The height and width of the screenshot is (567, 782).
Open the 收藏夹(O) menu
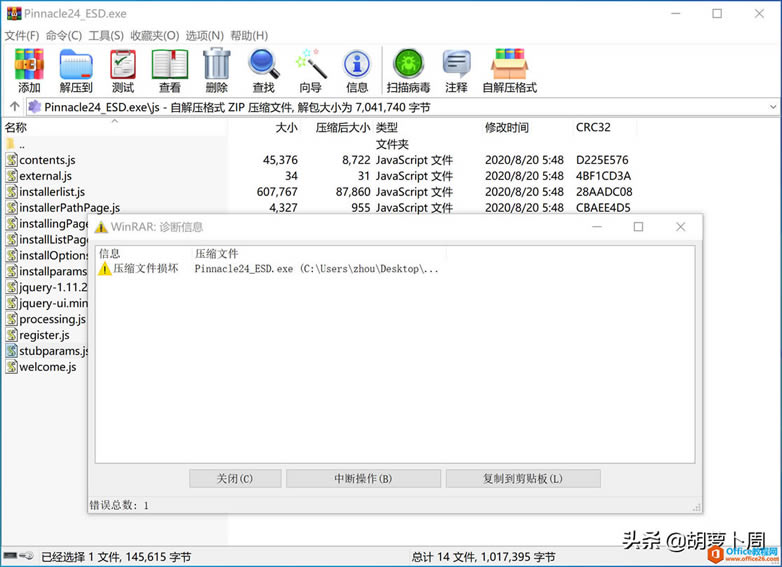155,35
